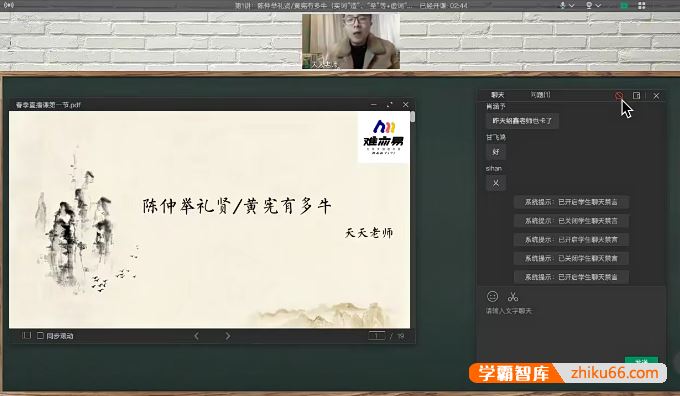Viewport: 680px width, 396px height.
Task: Expand the microphone options arrow
Action: coord(572,6)
